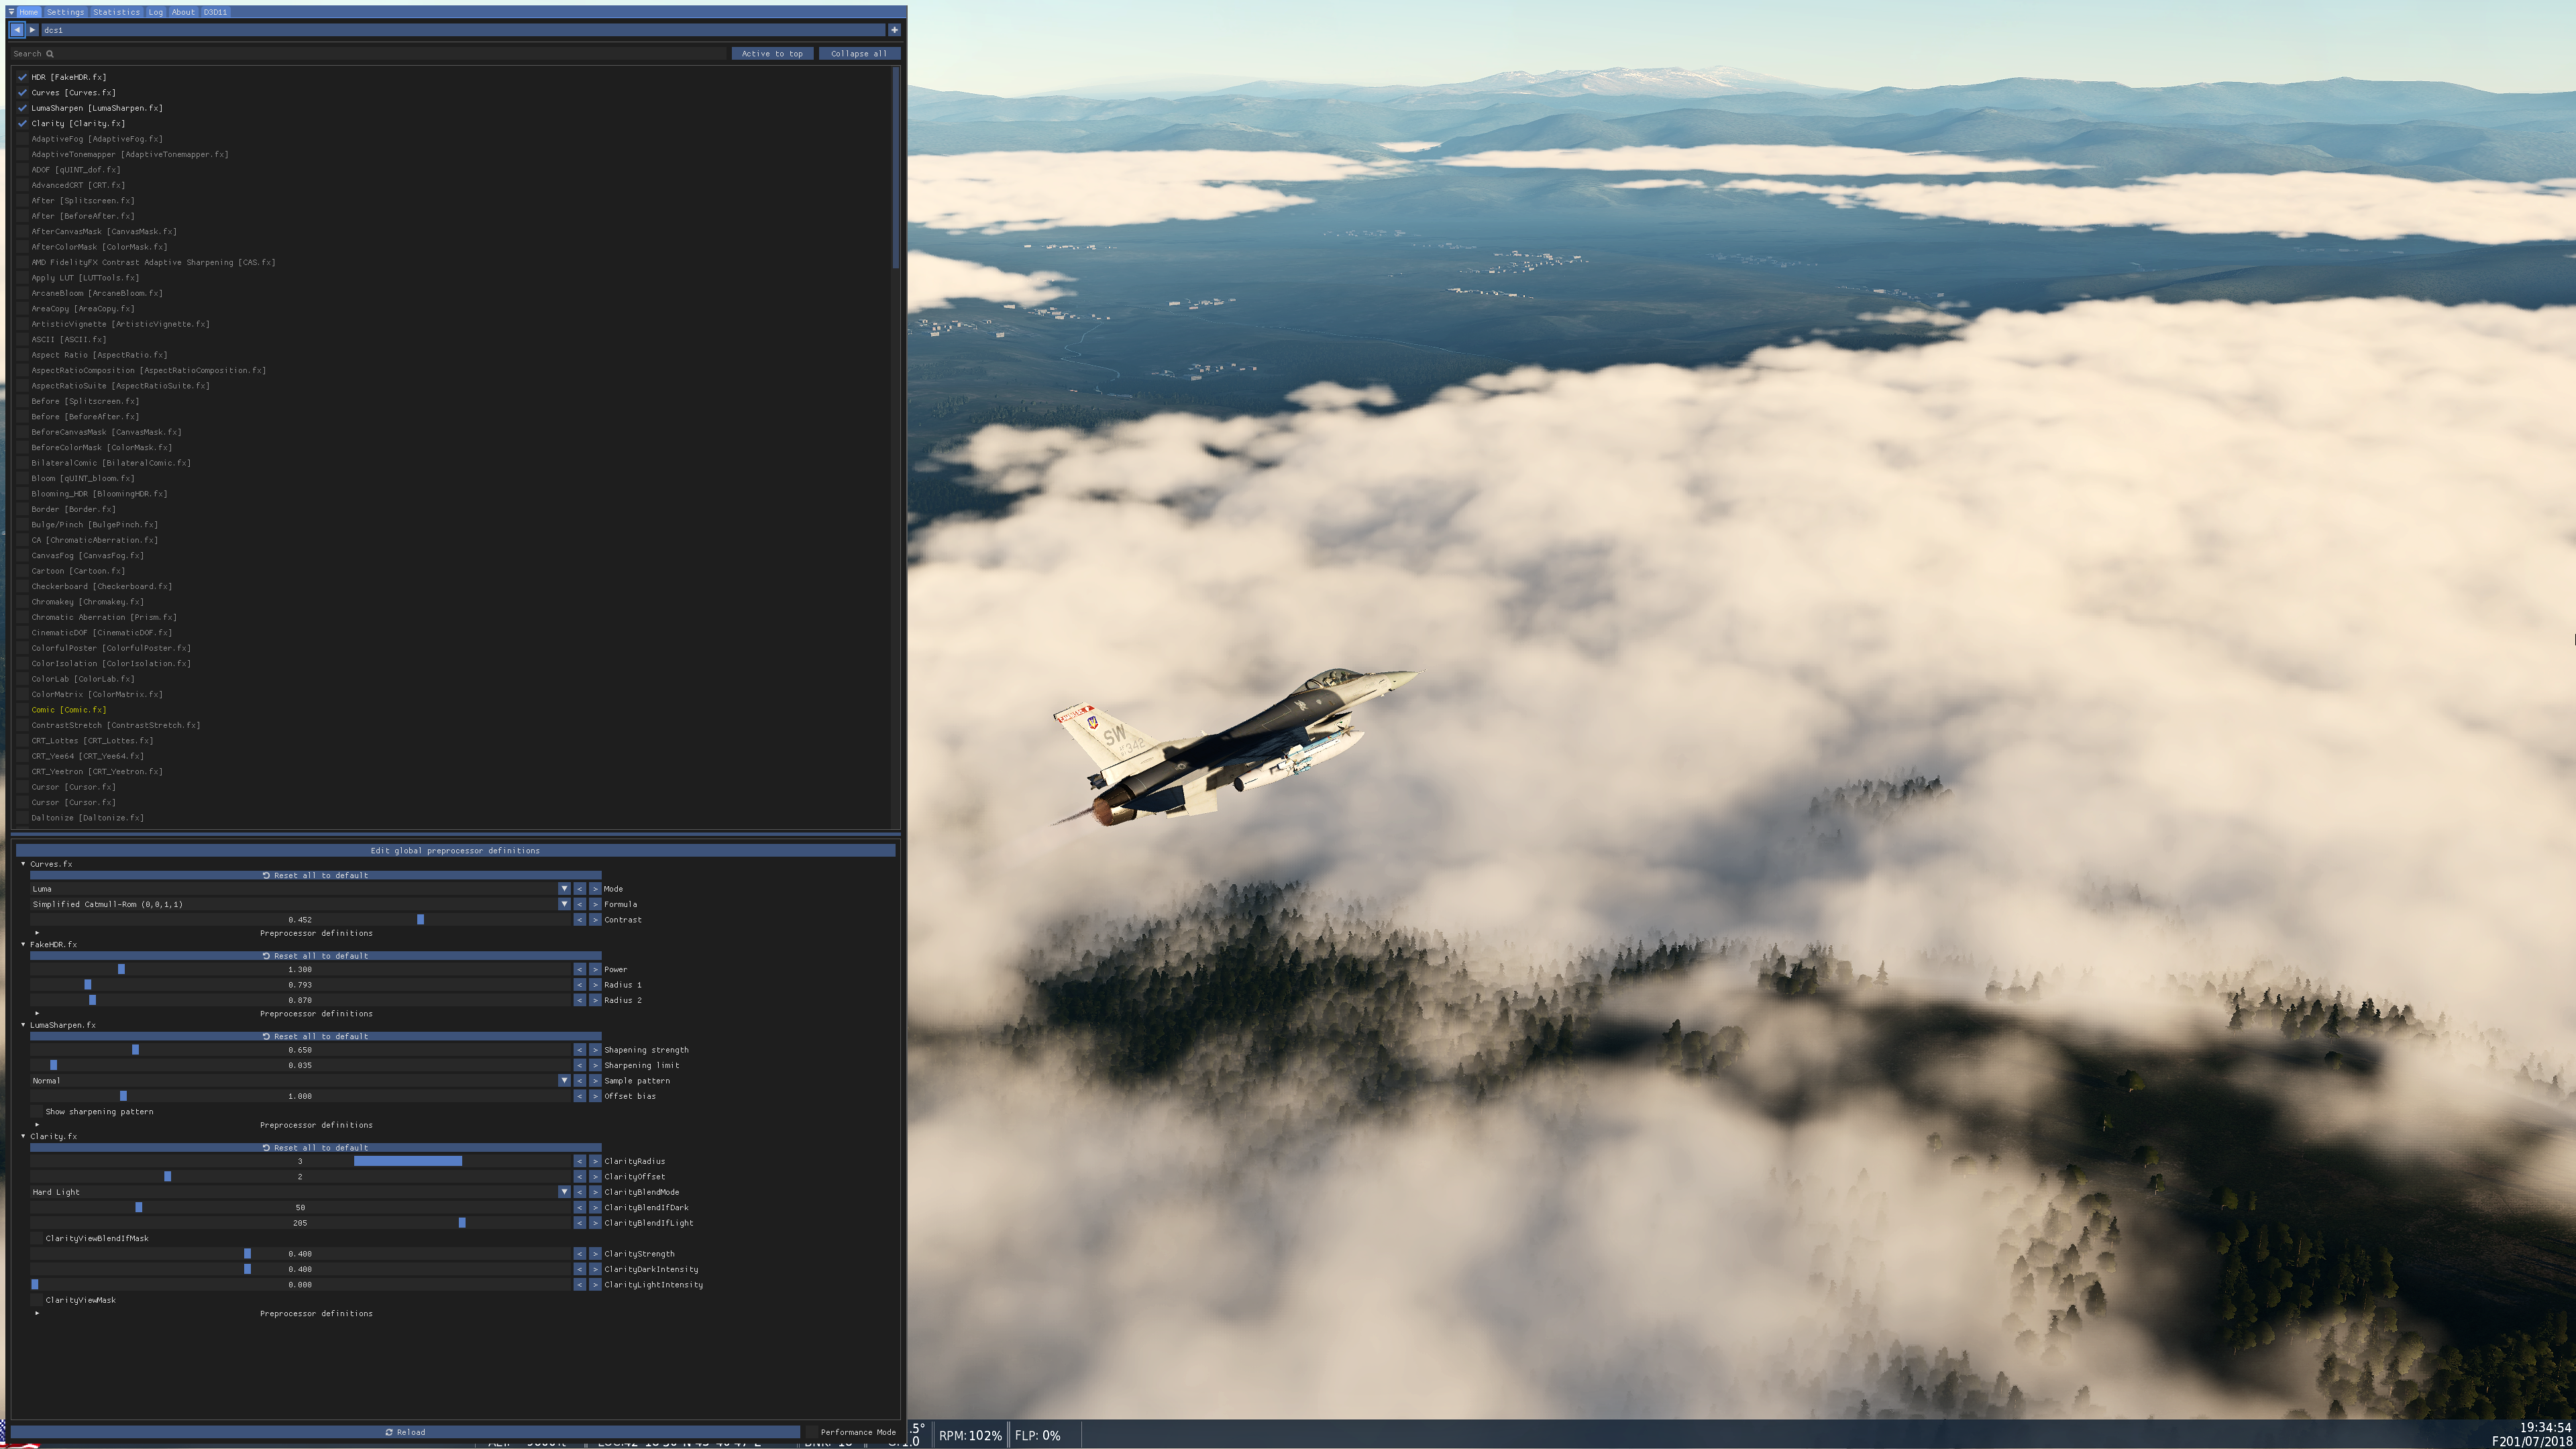Viewport: 2576px width, 1449px height.
Task: Collapse the overlay window with the top-left triangle
Action: click(11, 12)
